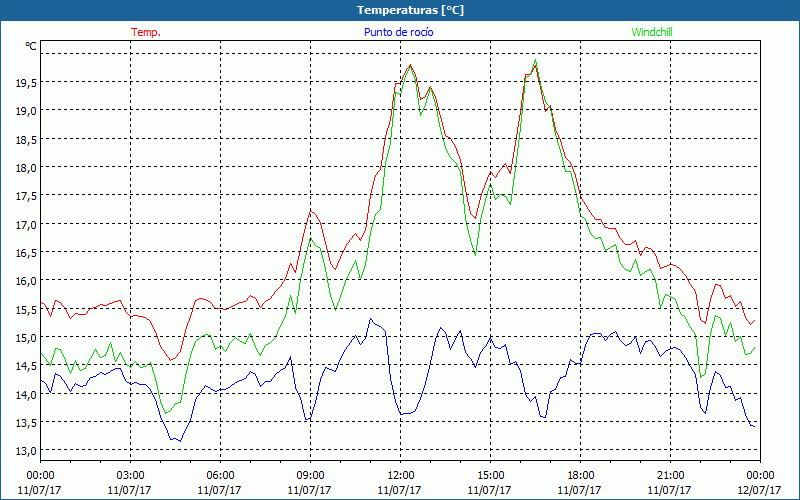Click the 16,5 y-axis value
The image size is (800, 500).
[26, 253]
